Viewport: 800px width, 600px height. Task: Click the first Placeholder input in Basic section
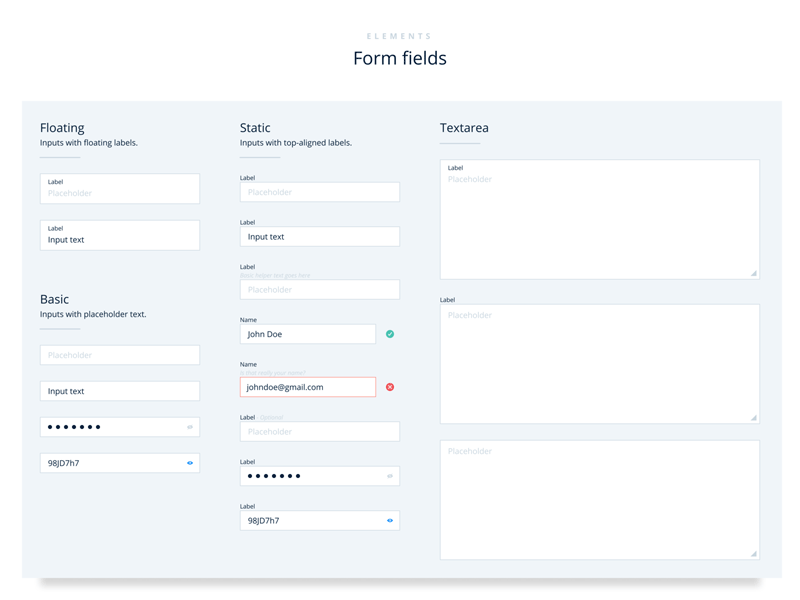119,355
